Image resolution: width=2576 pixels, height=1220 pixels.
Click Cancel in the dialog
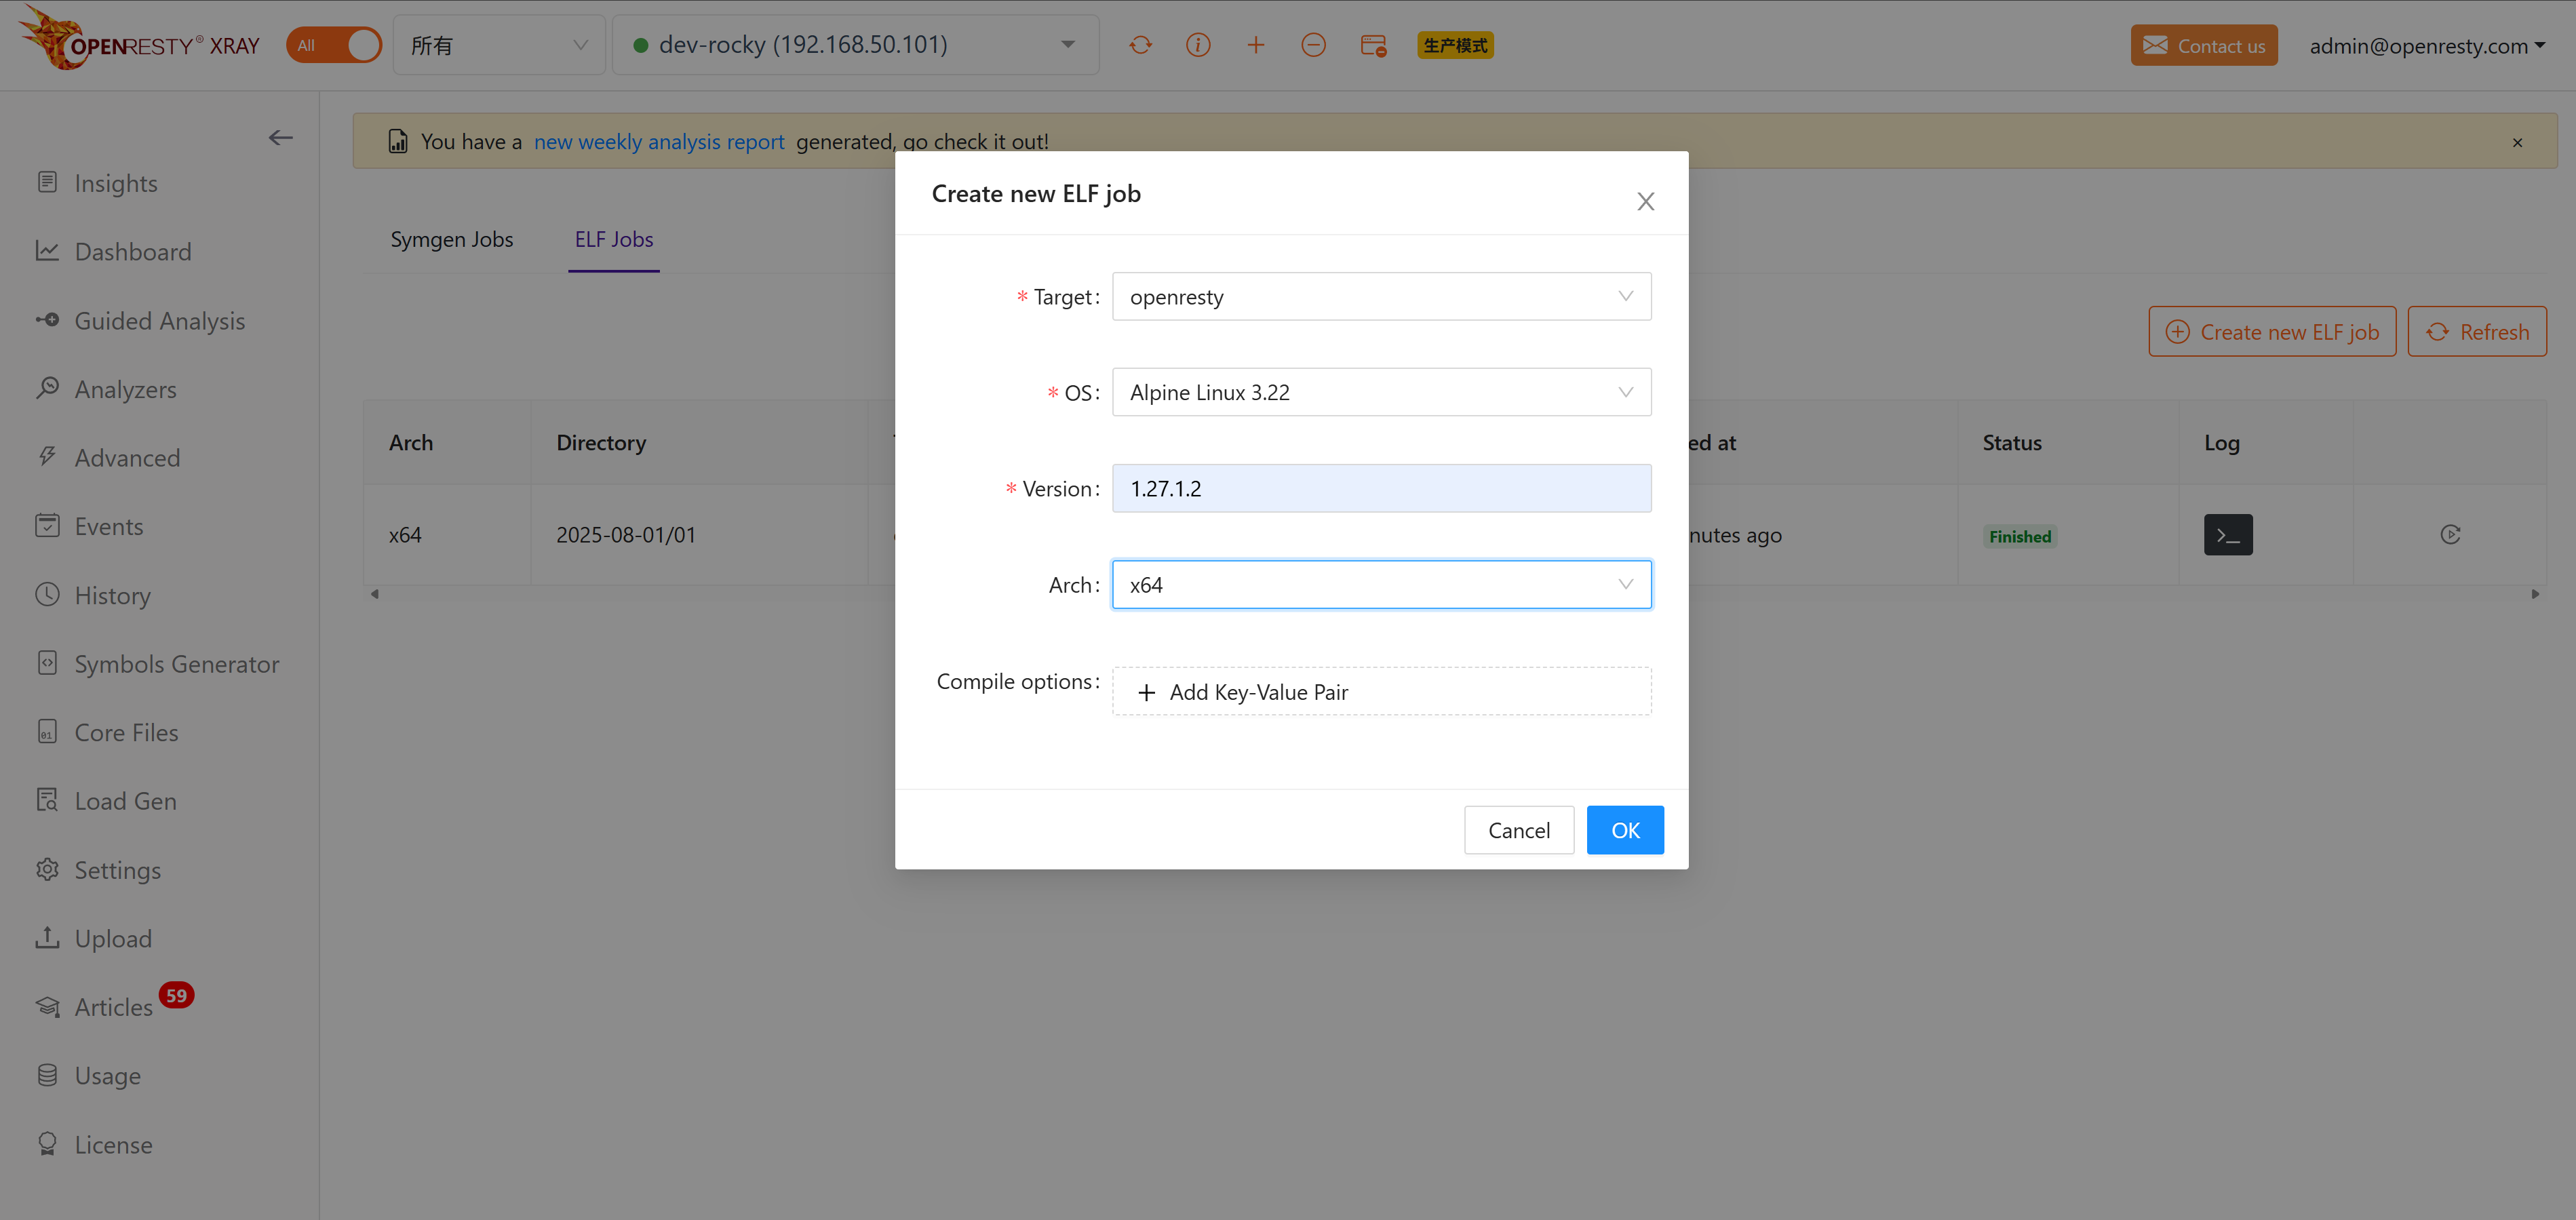[1518, 830]
